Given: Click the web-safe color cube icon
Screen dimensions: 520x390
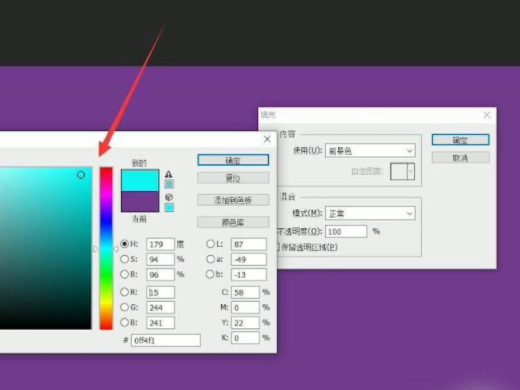Looking at the screenshot, I should click(169, 197).
